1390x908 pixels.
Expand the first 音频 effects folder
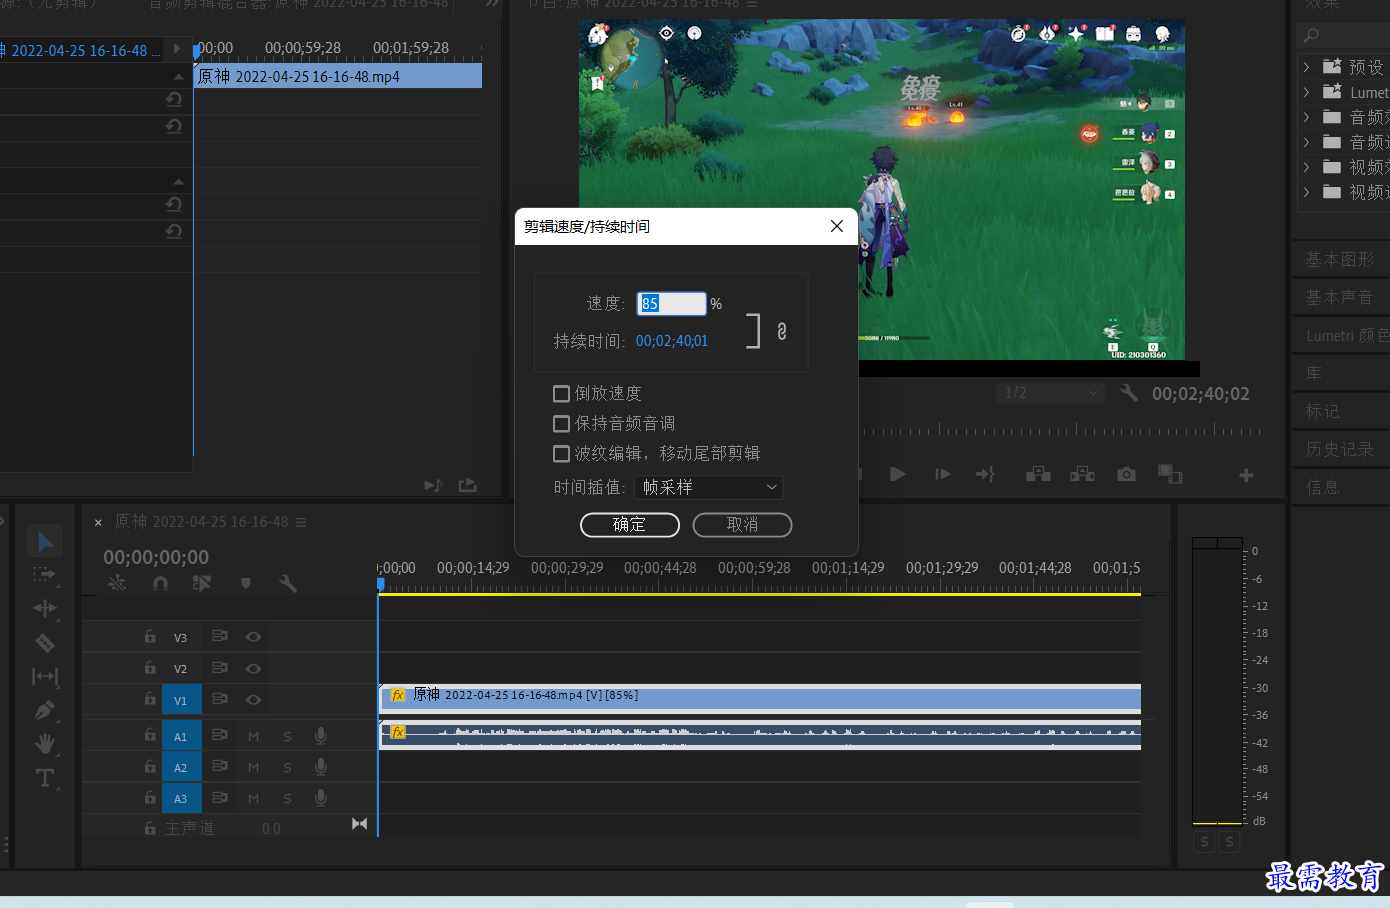[1306, 117]
